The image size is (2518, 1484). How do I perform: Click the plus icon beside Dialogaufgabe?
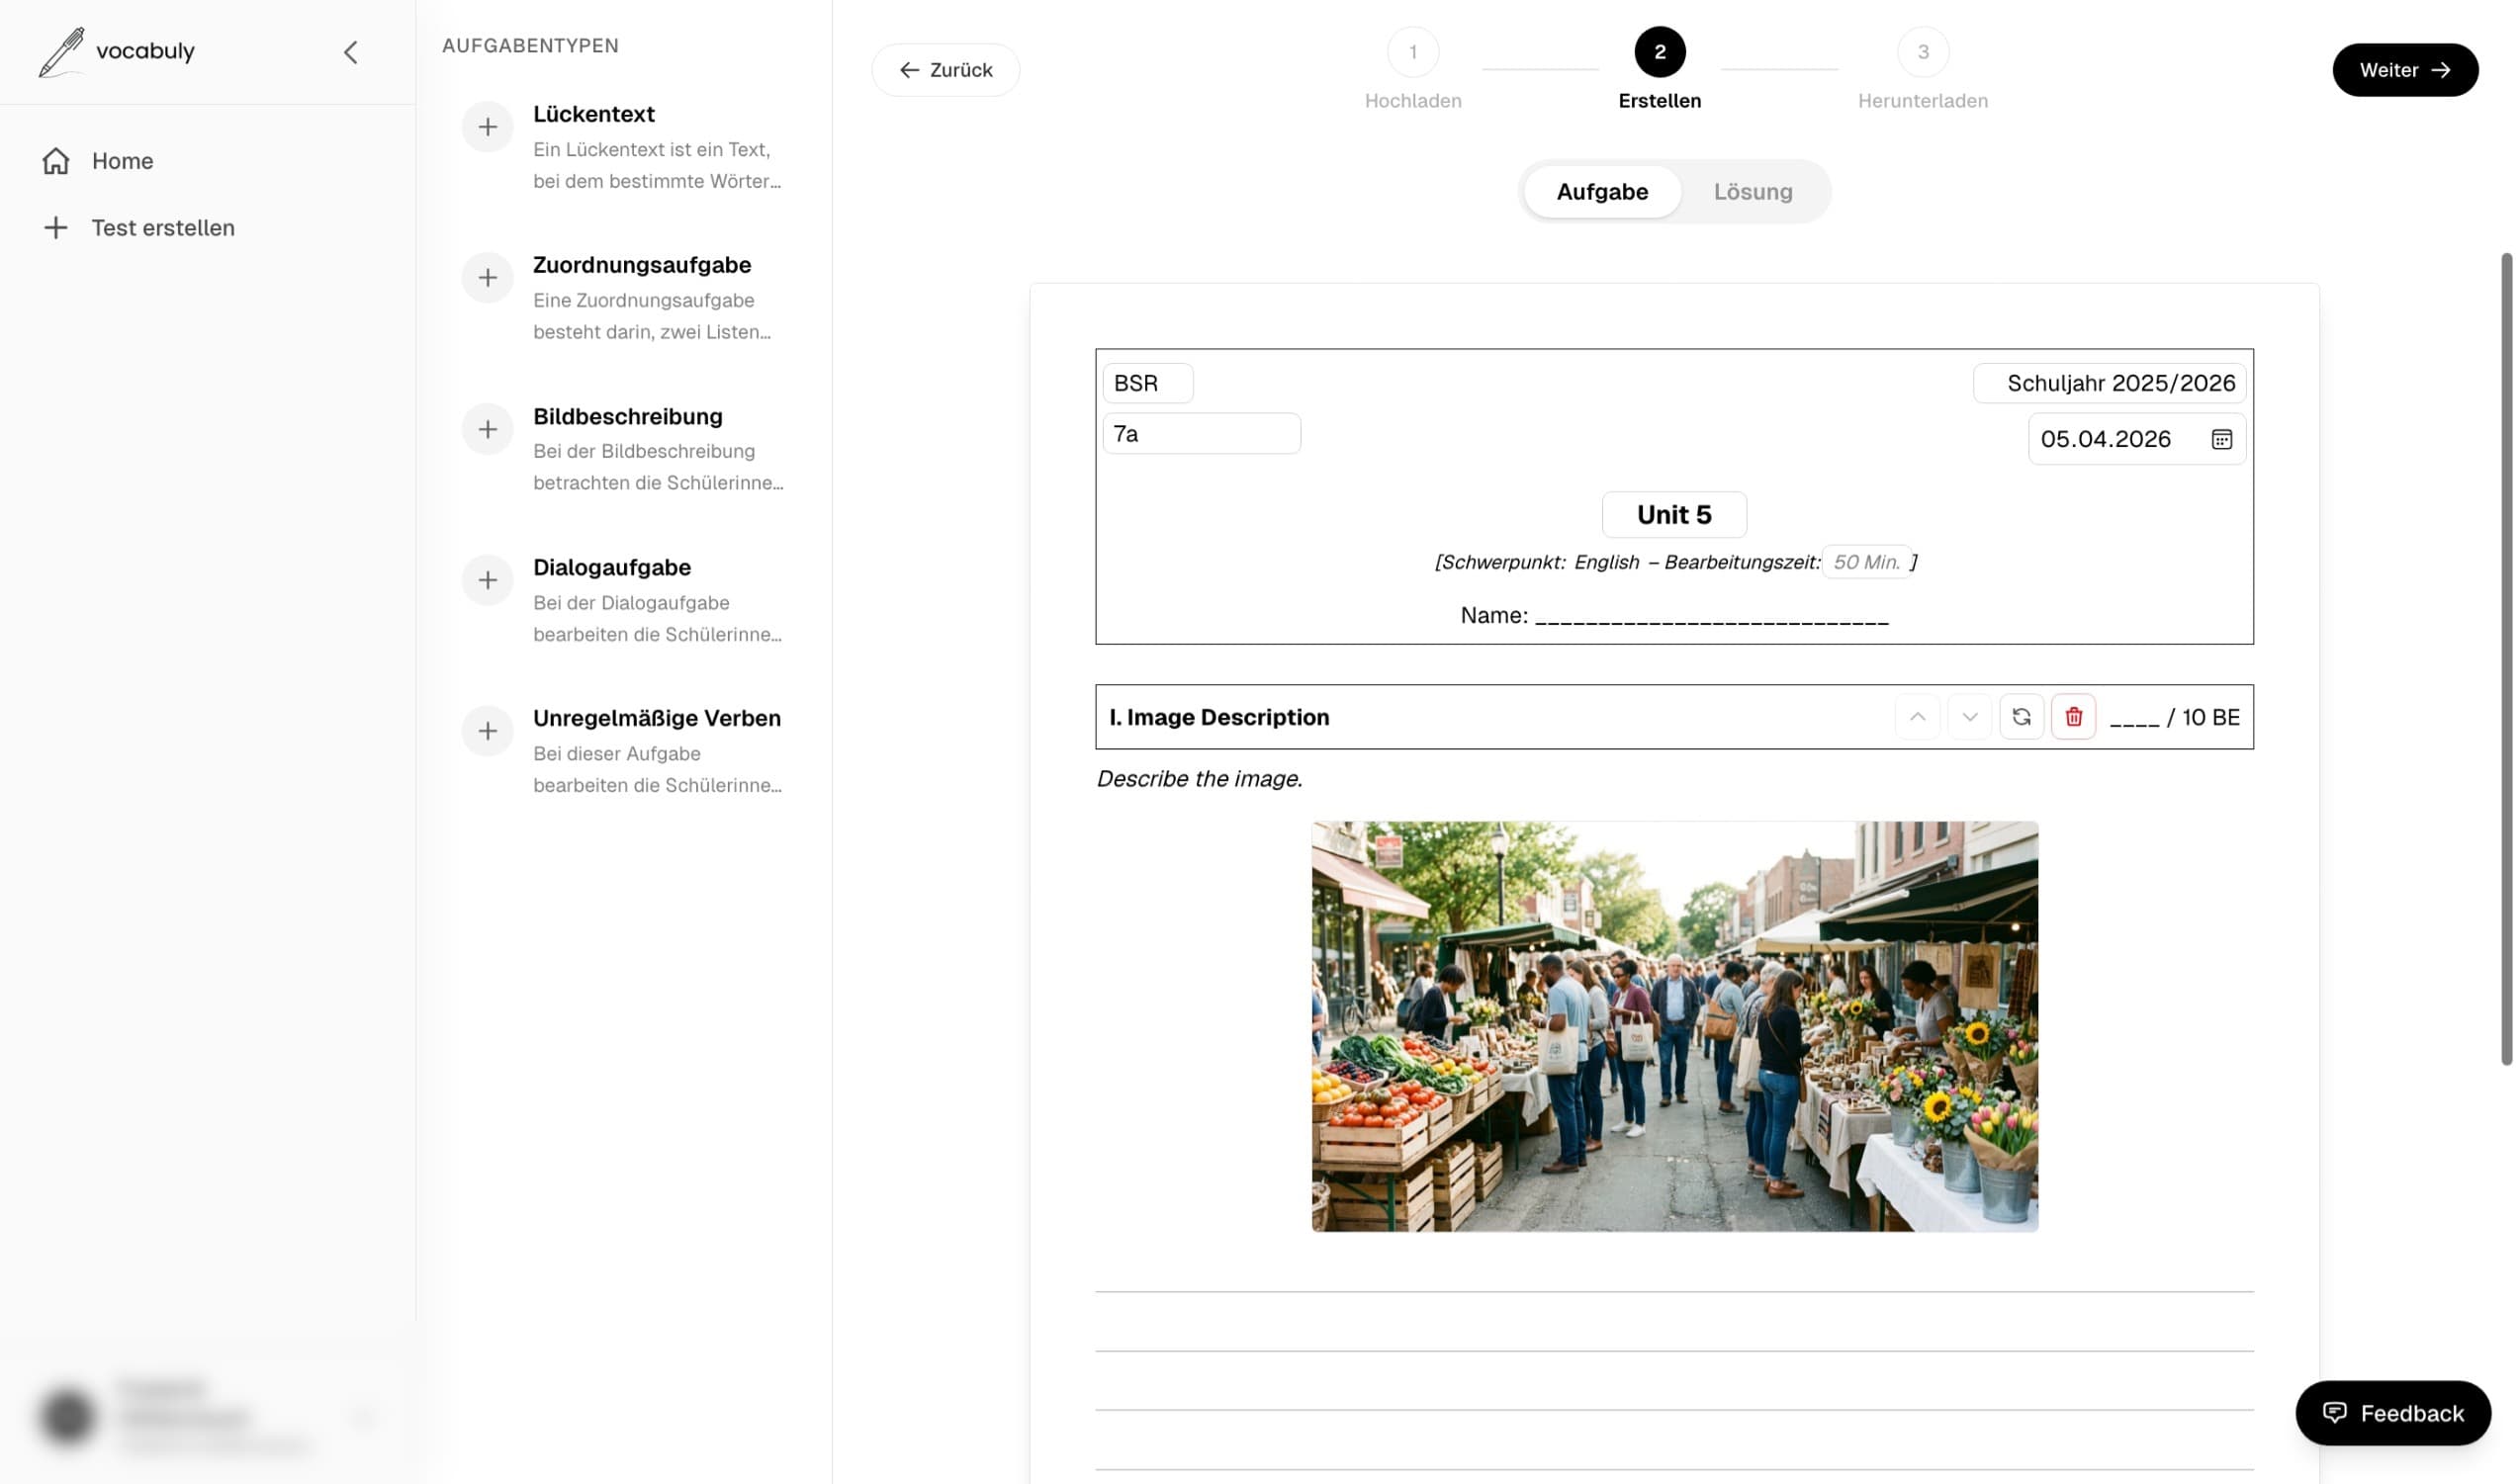coord(487,580)
